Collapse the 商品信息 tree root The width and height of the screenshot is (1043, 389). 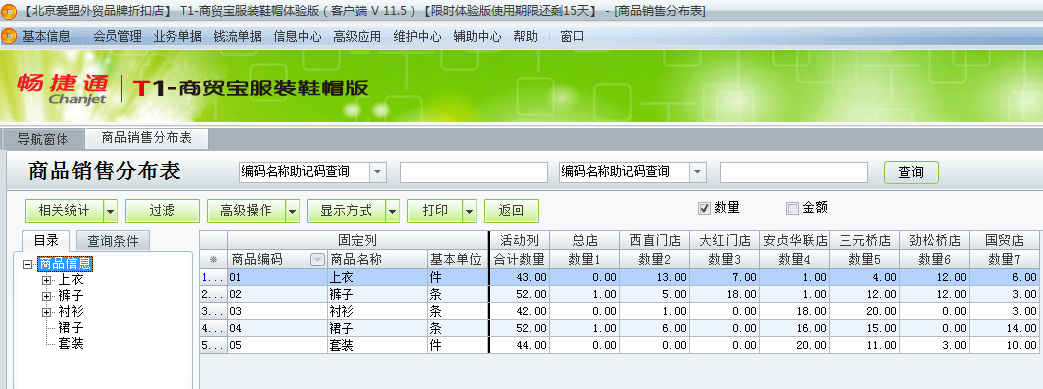[x=27, y=265]
